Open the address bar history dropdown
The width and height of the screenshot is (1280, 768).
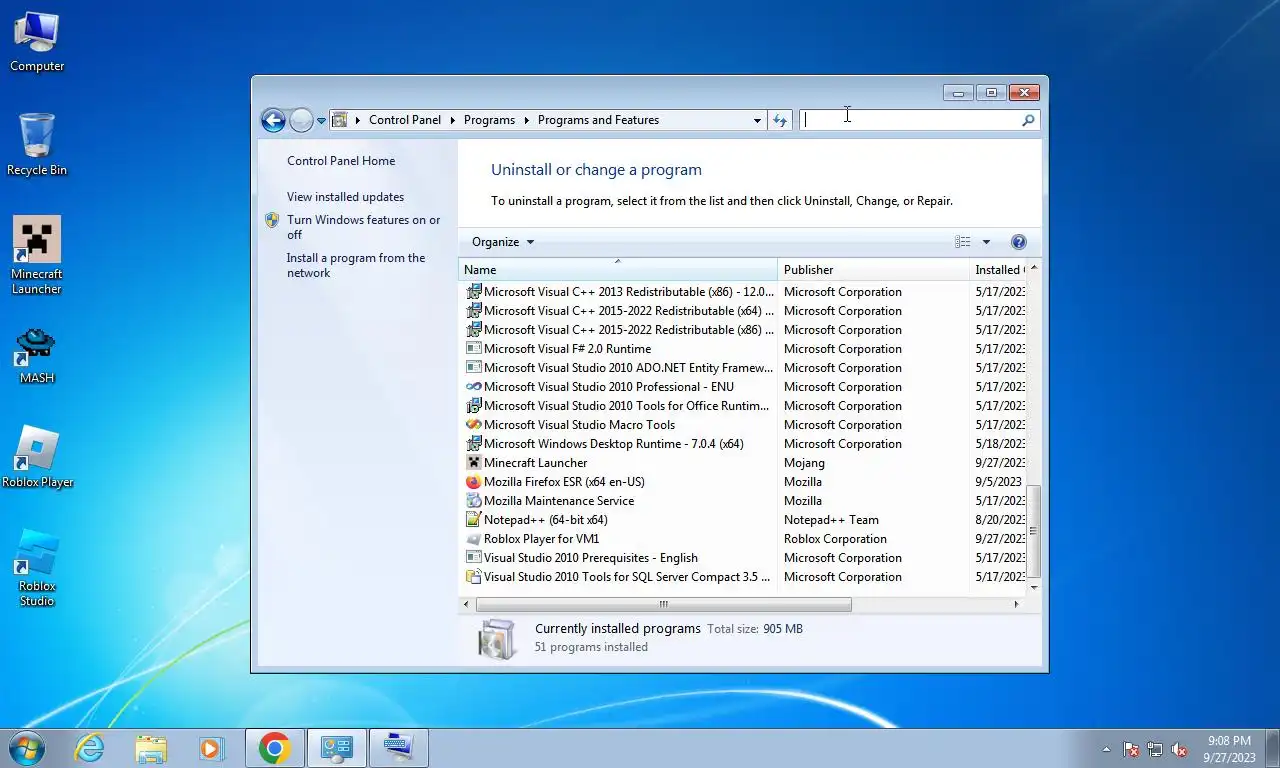(757, 120)
